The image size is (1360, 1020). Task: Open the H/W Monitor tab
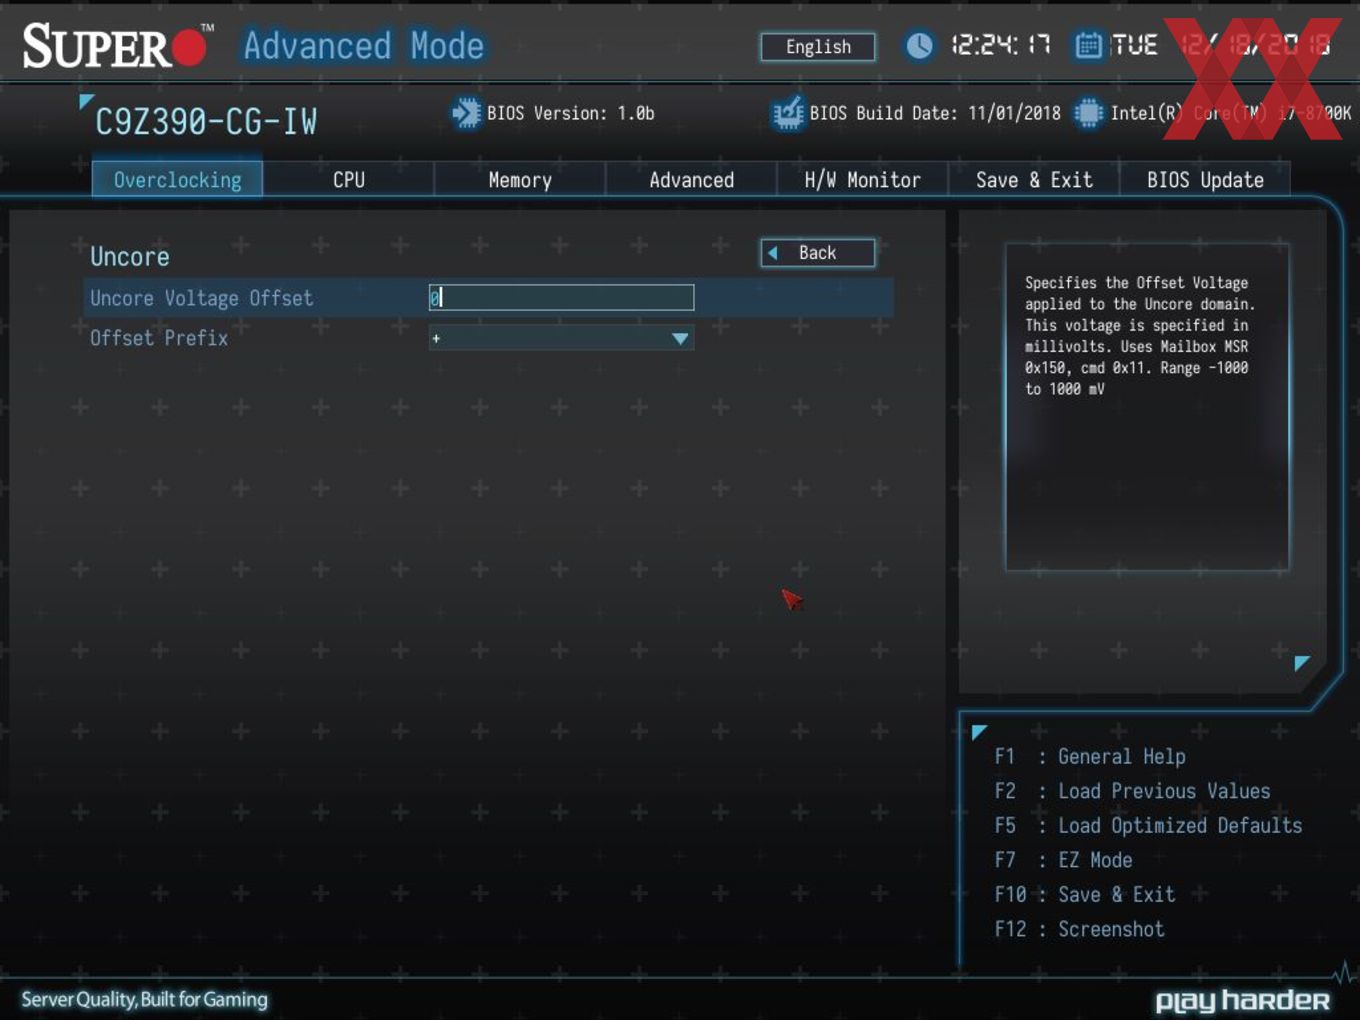[862, 180]
